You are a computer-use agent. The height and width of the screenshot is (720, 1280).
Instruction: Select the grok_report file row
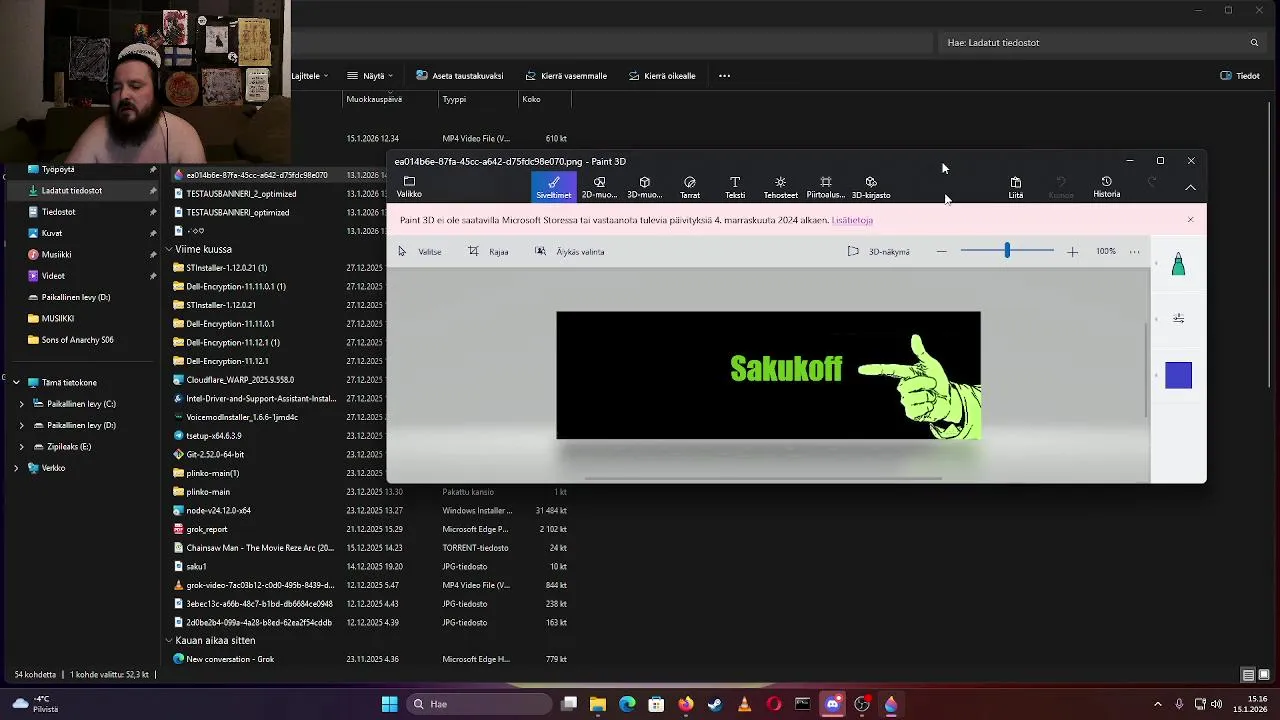[x=370, y=529]
